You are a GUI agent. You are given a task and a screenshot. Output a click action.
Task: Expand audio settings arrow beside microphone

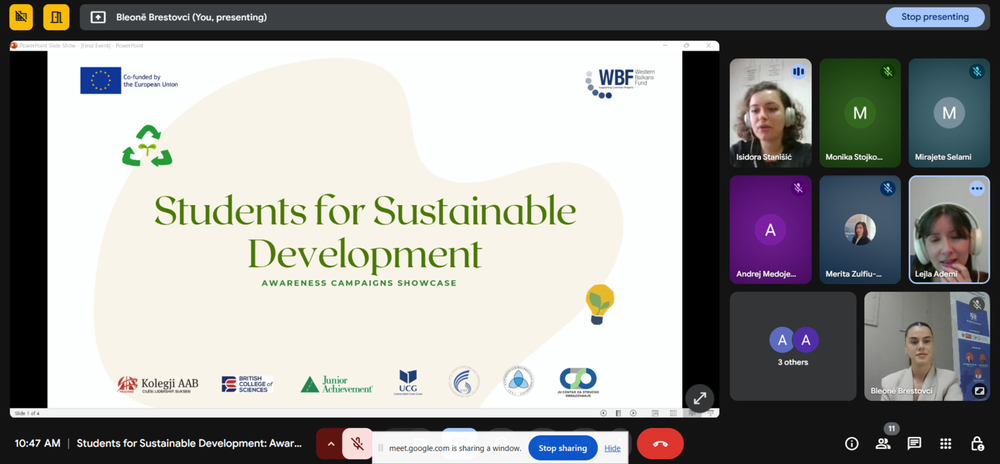(x=330, y=443)
